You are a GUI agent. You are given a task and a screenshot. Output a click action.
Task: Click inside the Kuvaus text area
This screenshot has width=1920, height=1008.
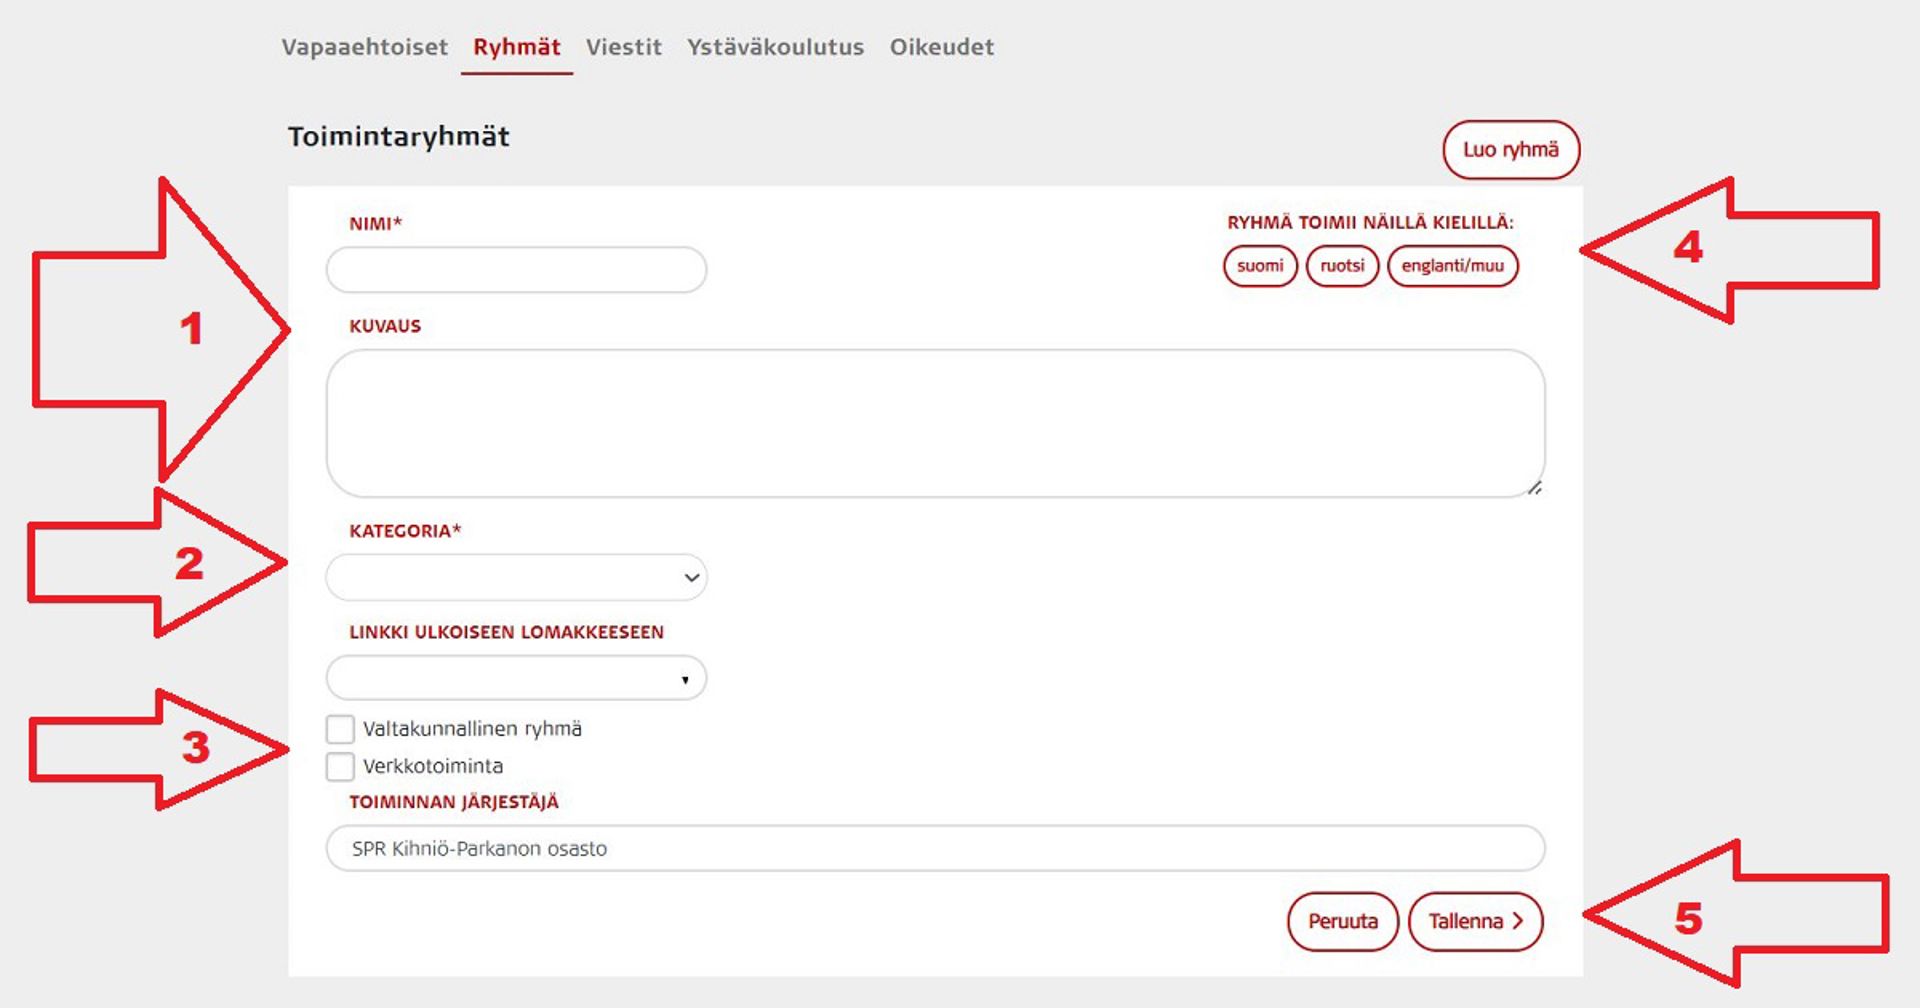point(935,423)
